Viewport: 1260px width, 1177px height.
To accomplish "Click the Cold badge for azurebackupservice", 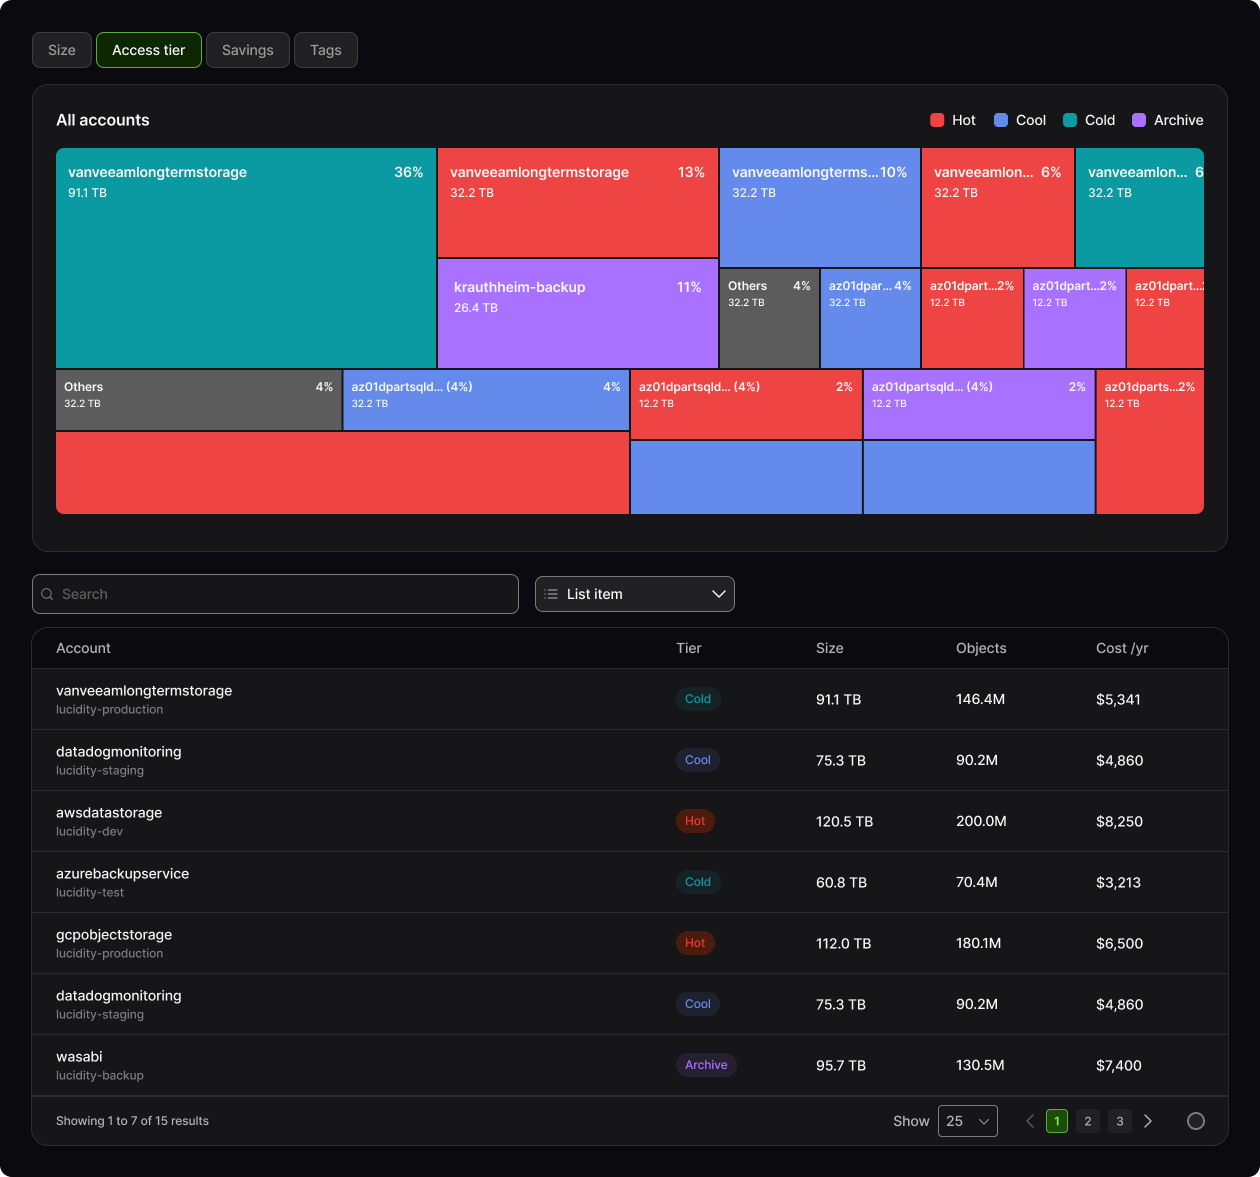I will tap(698, 882).
